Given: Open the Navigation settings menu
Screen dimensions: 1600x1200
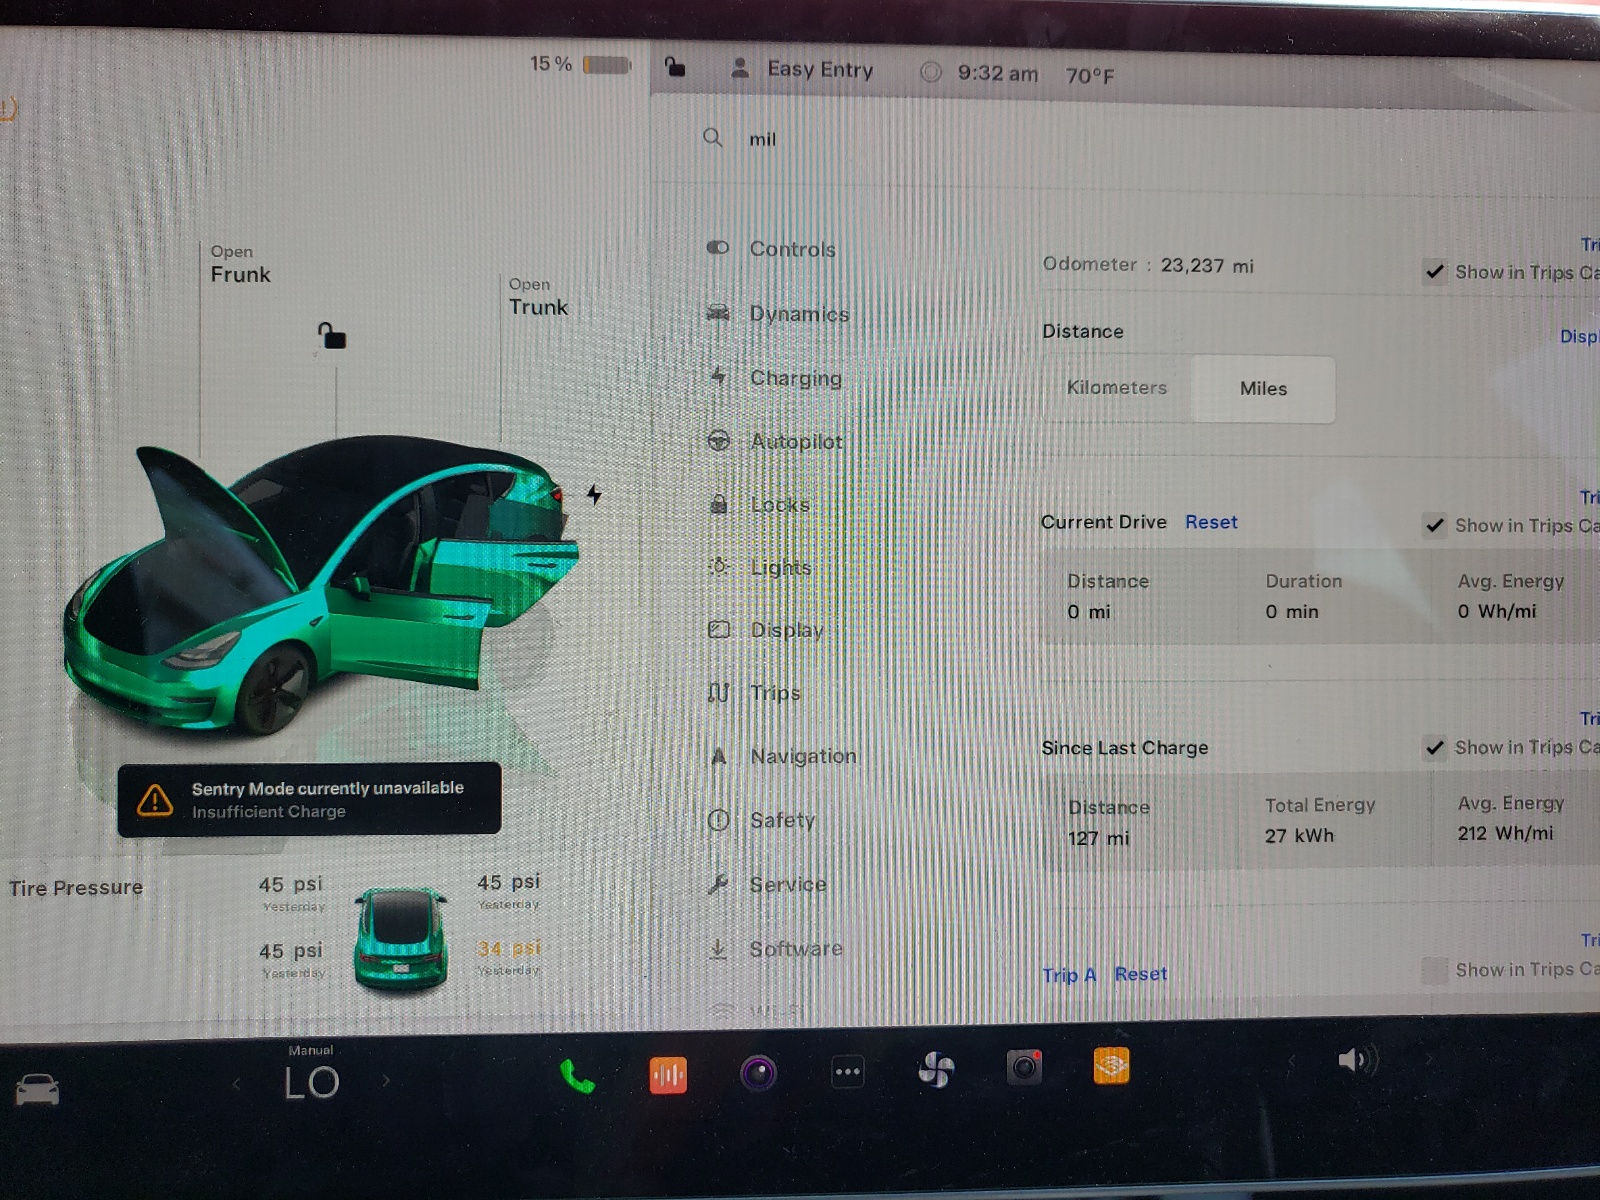Looking at the screenshot, I should (x=783, y=756).
